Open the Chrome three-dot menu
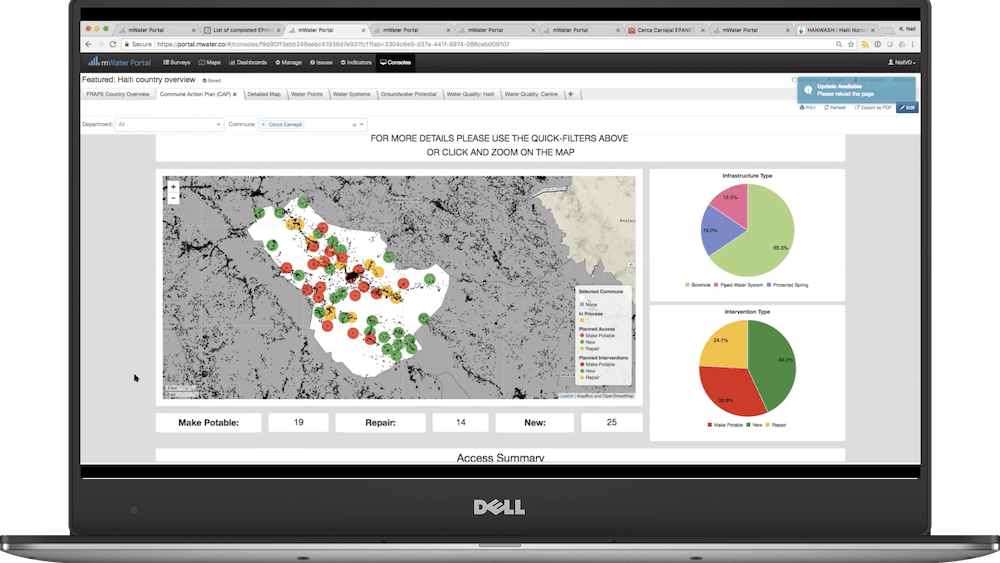This screenshot has height=563, width=1000. [x=913, y=44]
